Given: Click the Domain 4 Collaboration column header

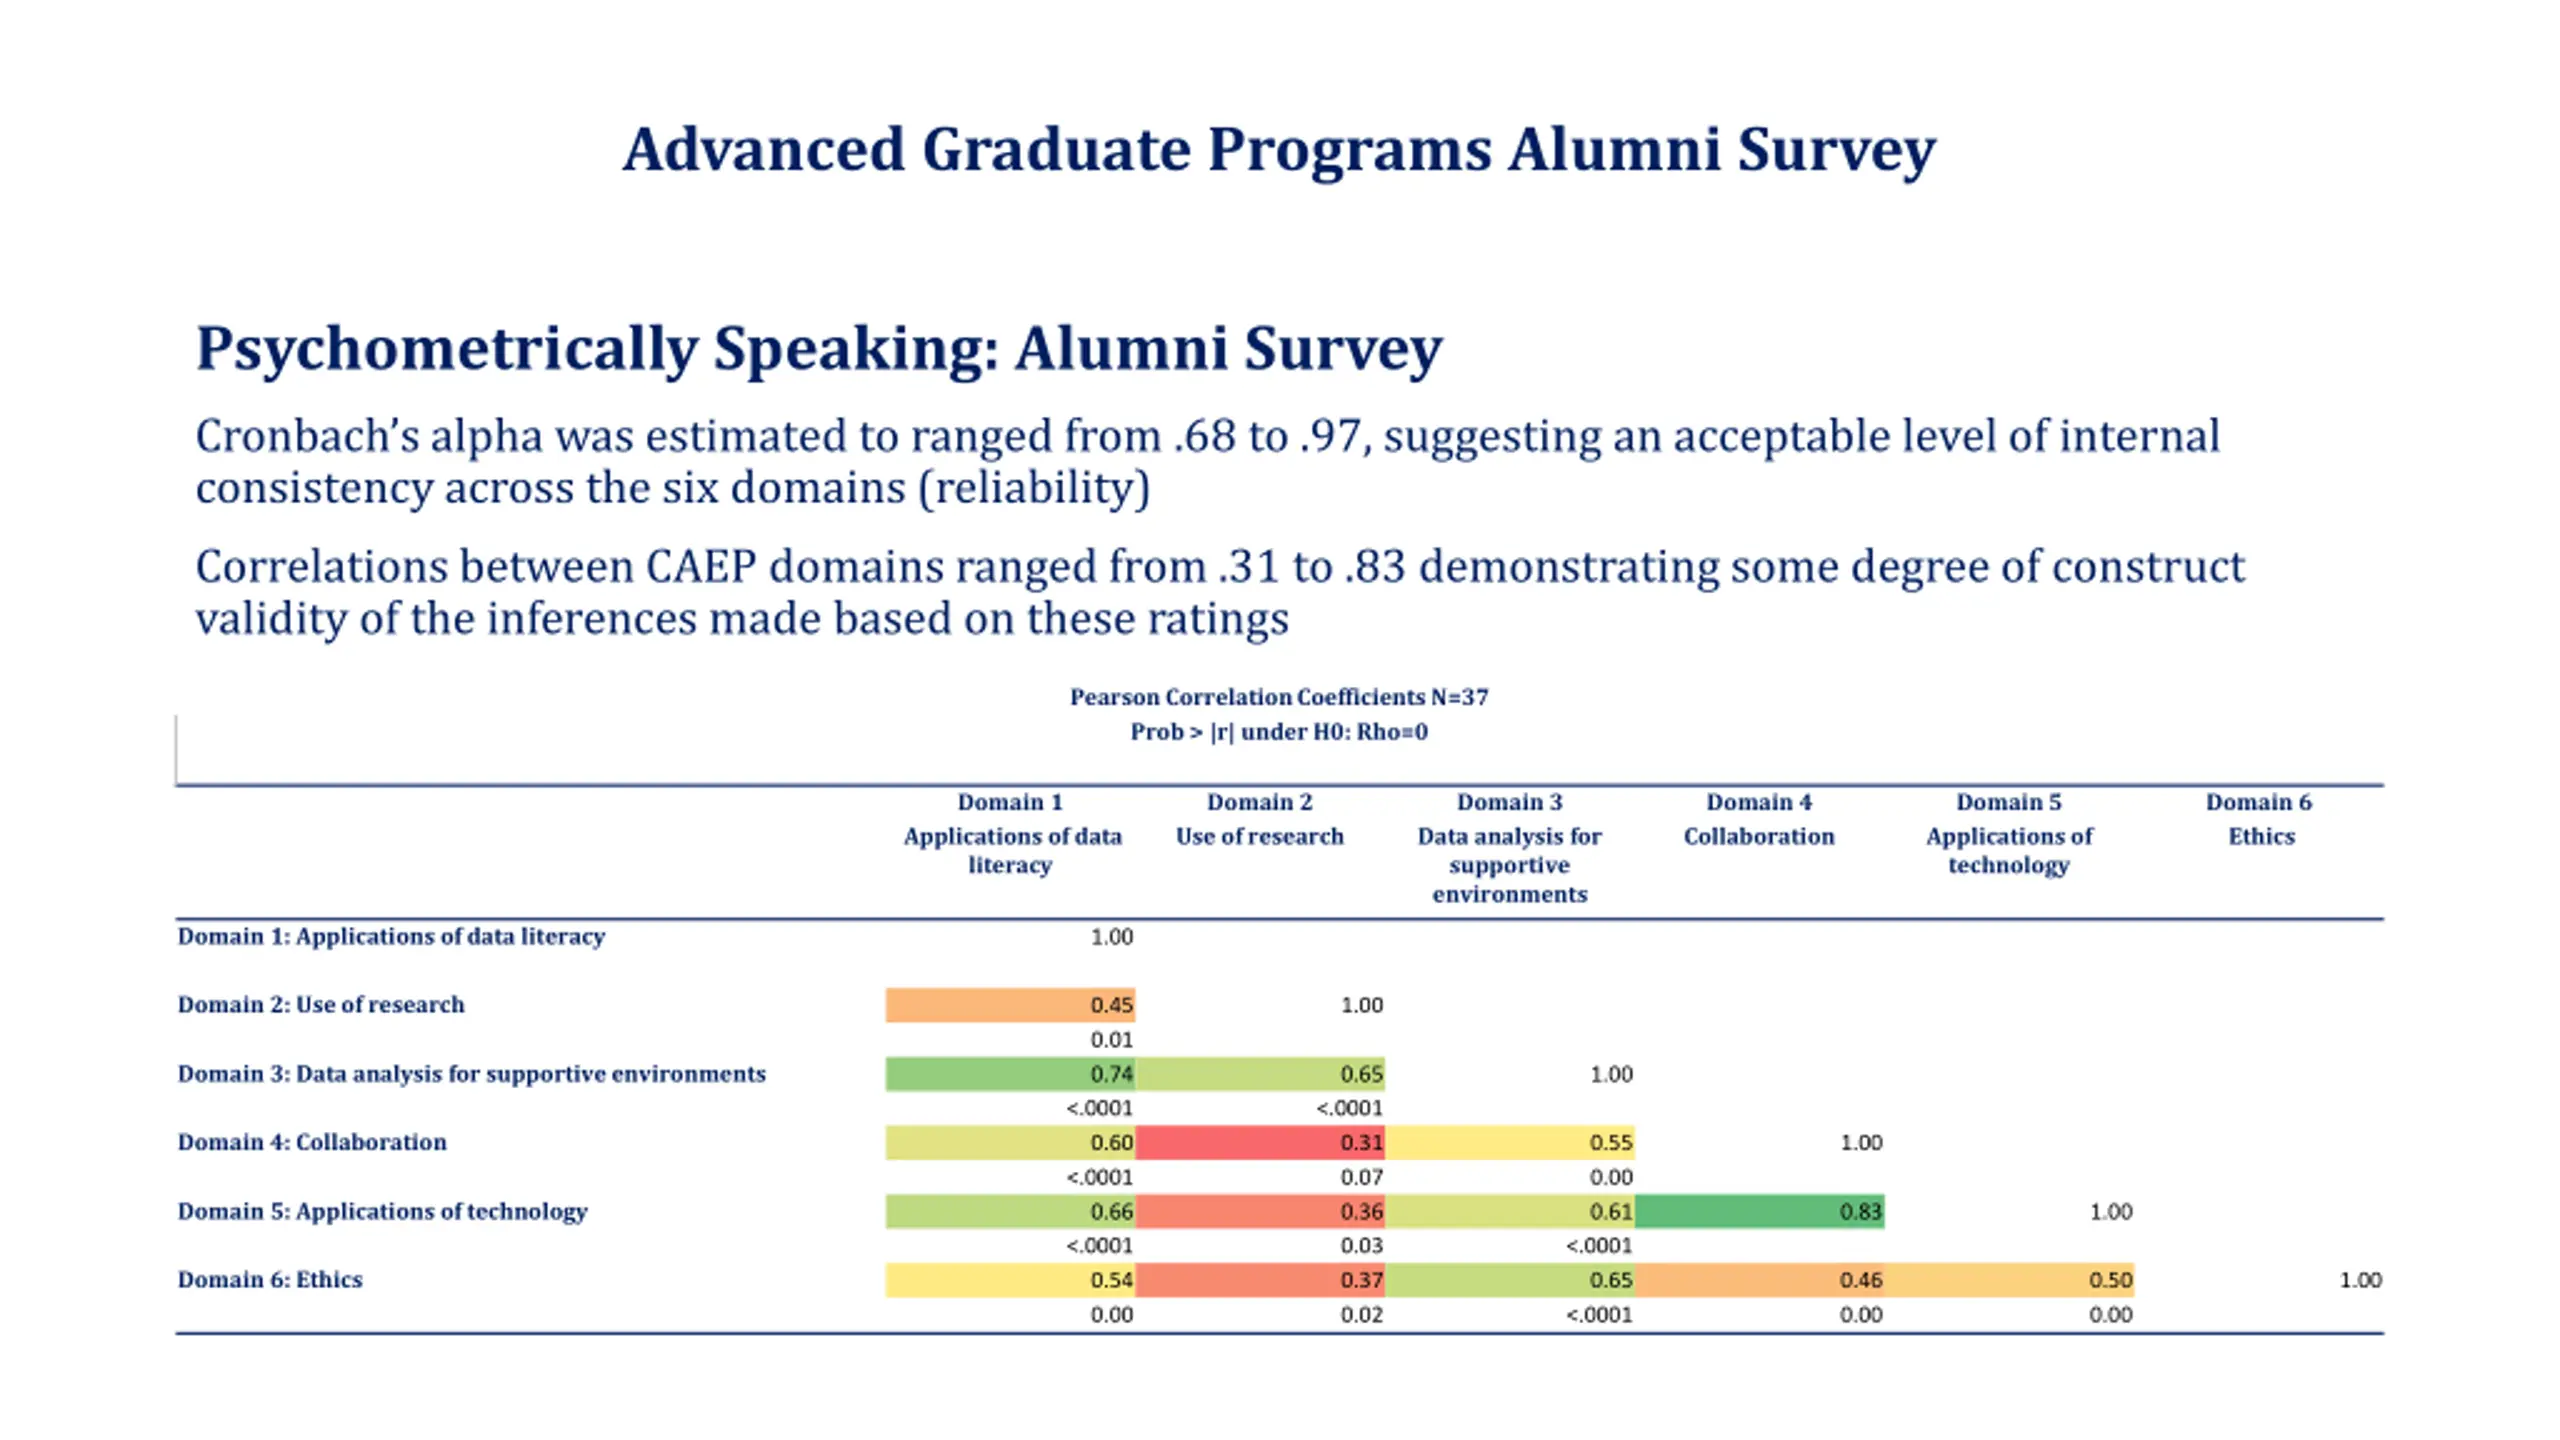Looking at the screenshot, I should [1759, 819].
